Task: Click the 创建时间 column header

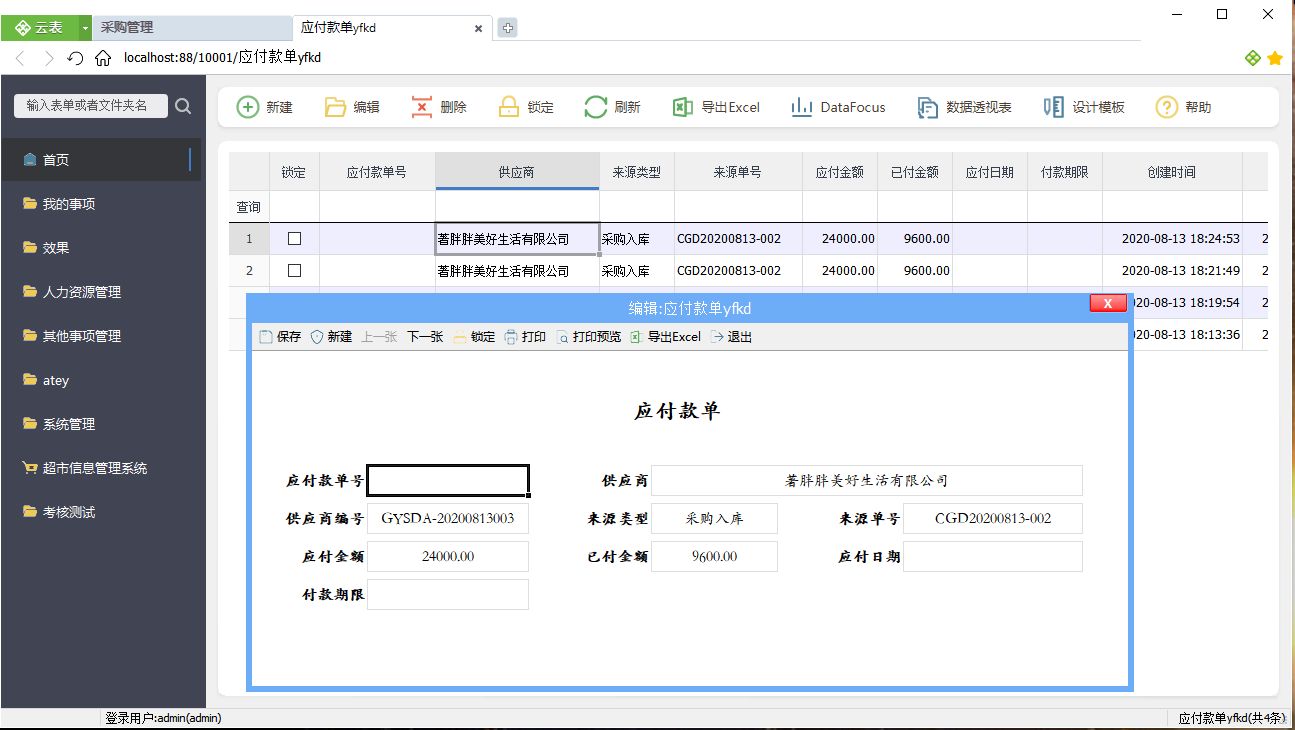Action: coord(1172,172)
